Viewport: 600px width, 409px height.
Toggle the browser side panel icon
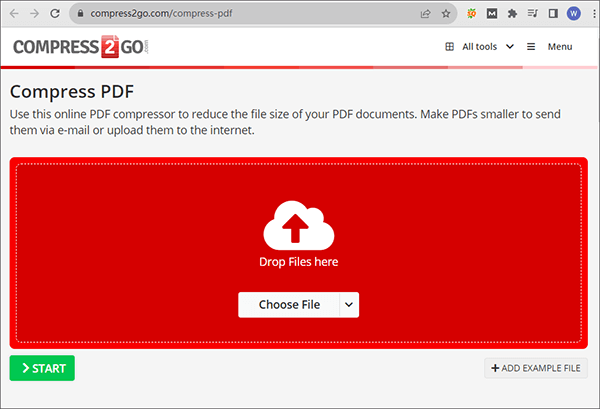553,14
